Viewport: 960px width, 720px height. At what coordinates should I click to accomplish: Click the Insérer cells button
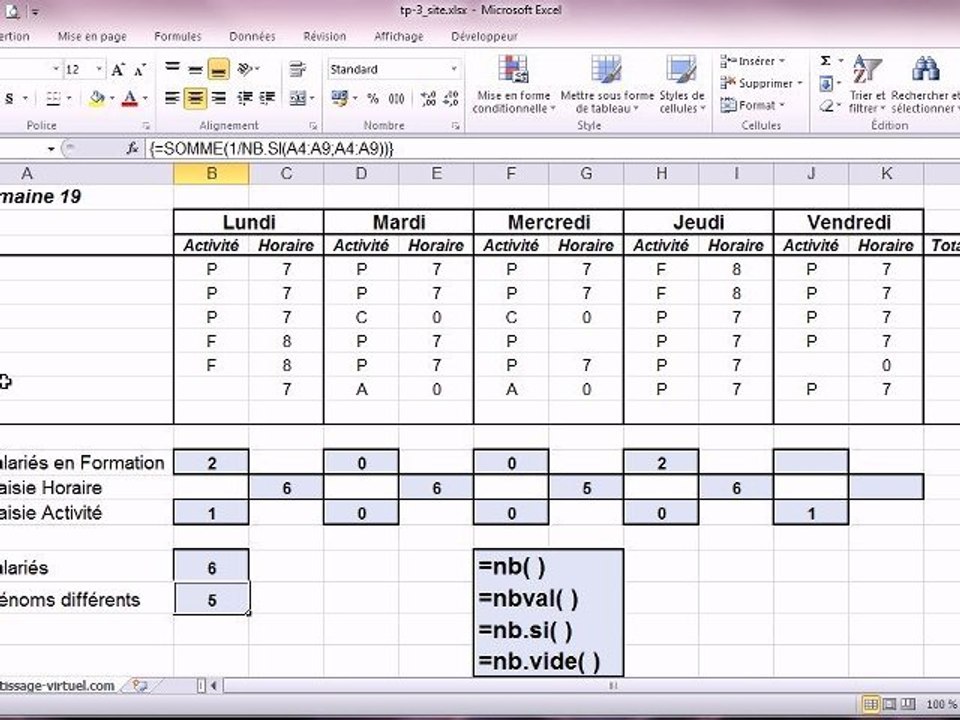[754, 61]
